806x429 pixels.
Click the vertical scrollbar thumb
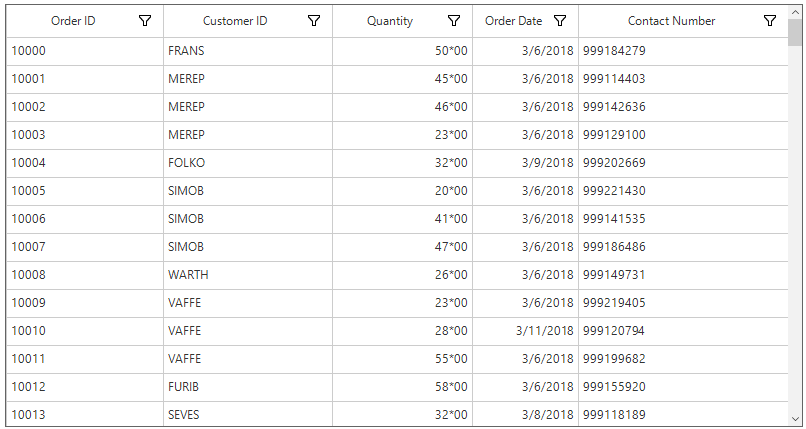coord(795,32)
